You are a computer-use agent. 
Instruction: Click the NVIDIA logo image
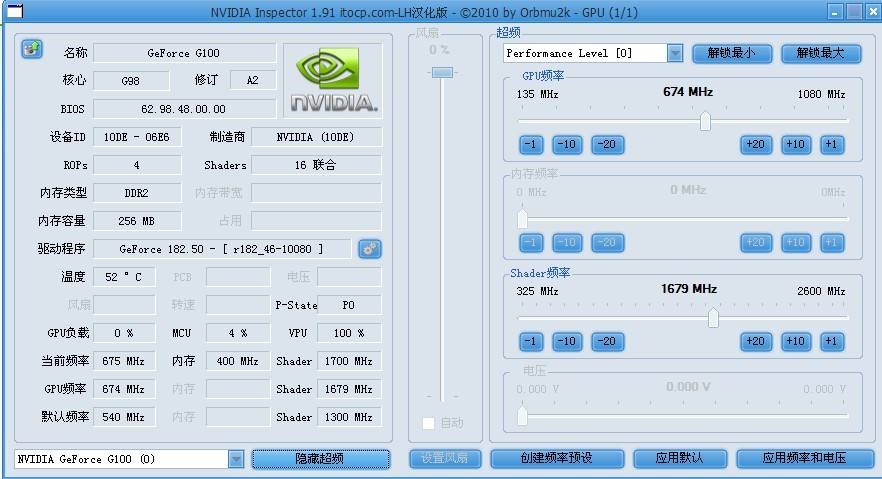tap(333, 80)
